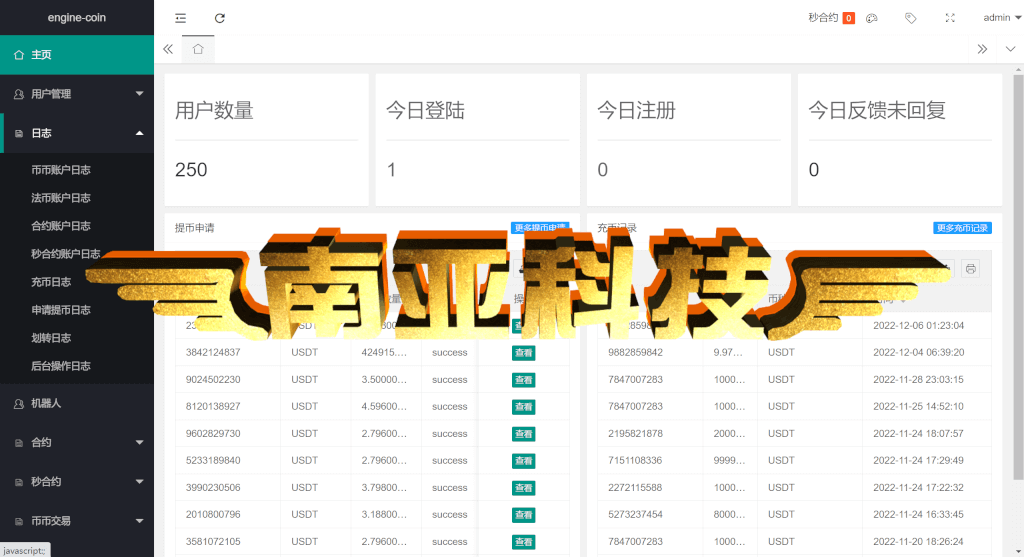
Task: Open 后台操作日志
Action: (61, 366)
